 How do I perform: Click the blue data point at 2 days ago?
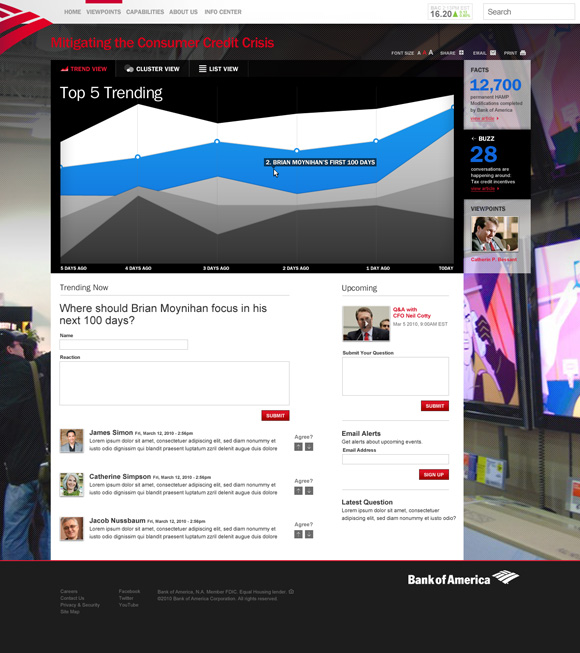coord(296,150)
